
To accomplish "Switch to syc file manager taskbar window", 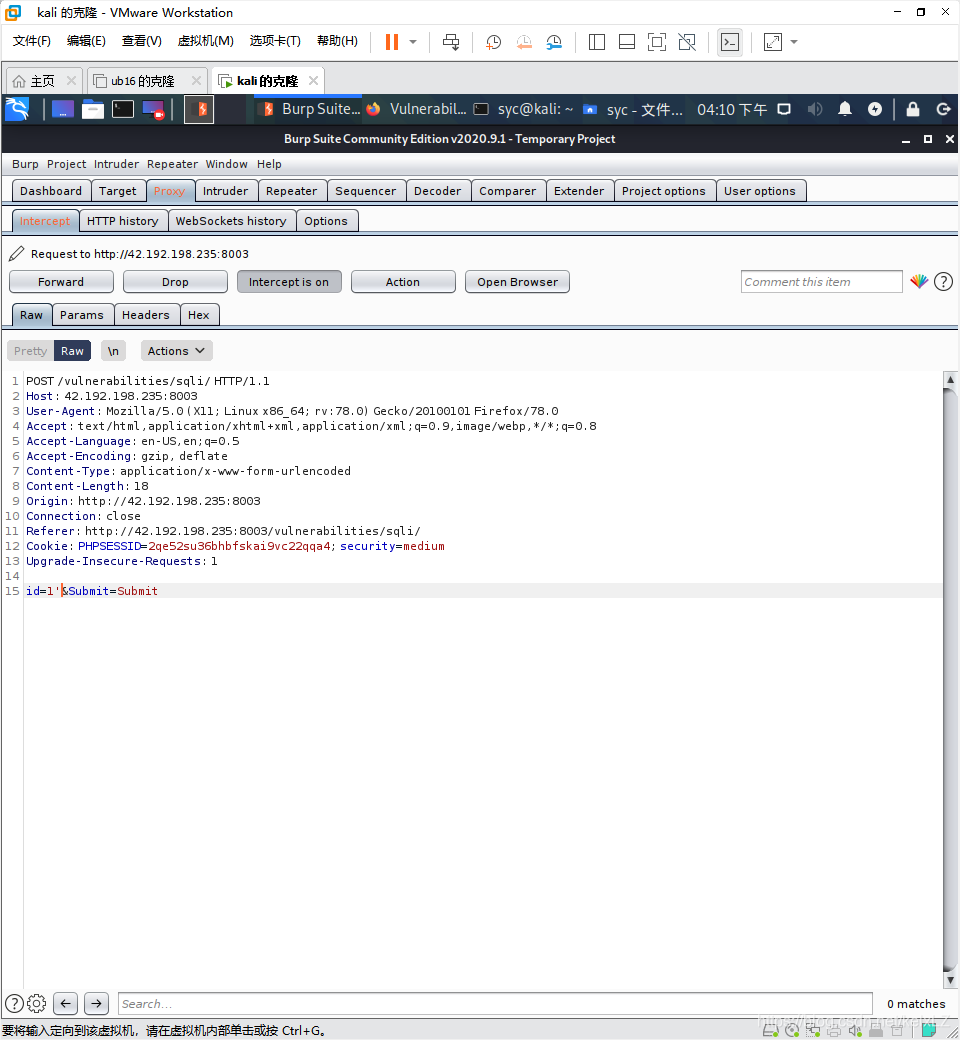I will pyautogui.click(x=633, y=109).
